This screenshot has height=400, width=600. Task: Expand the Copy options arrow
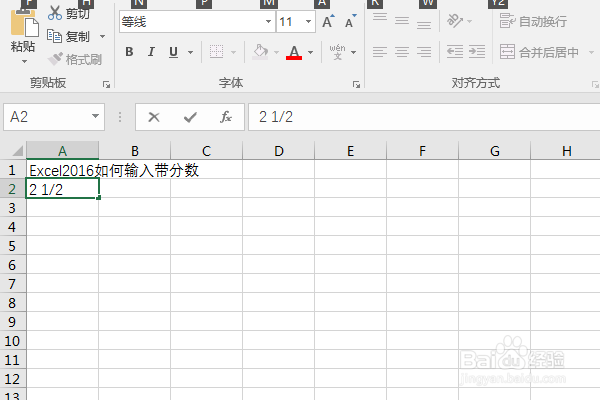click(x=103, y=37)
